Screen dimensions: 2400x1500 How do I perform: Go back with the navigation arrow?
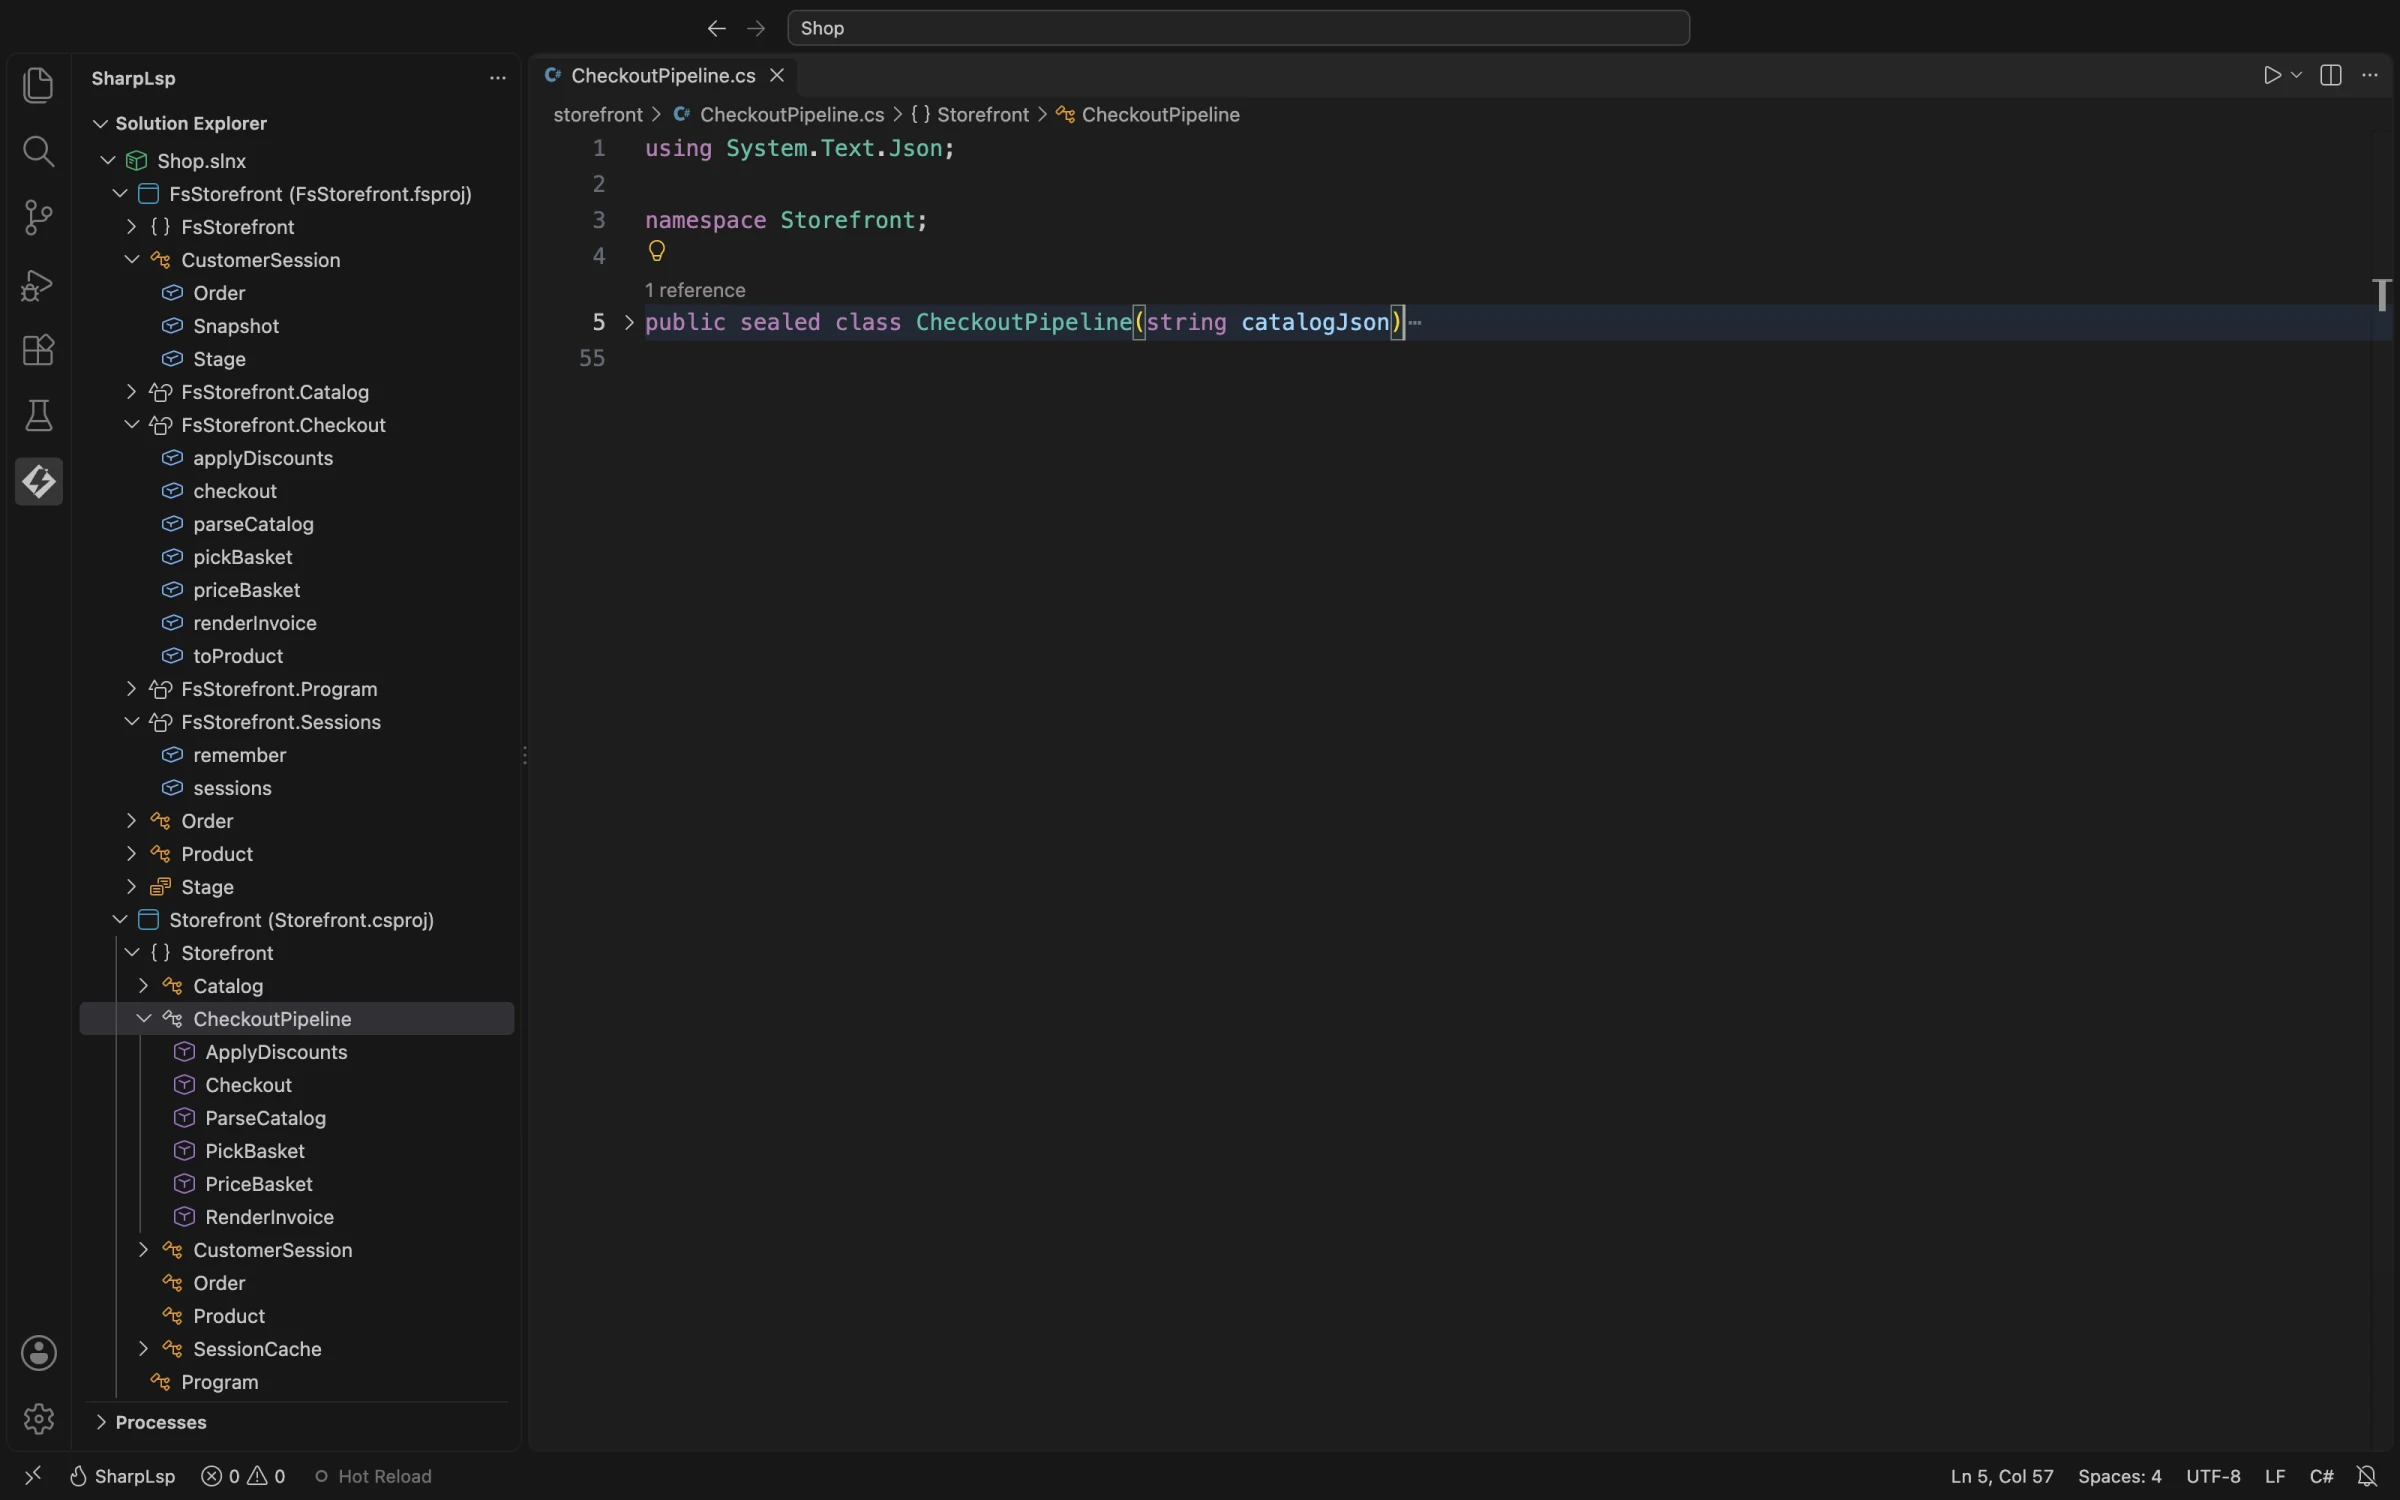[x=716, y=28]
